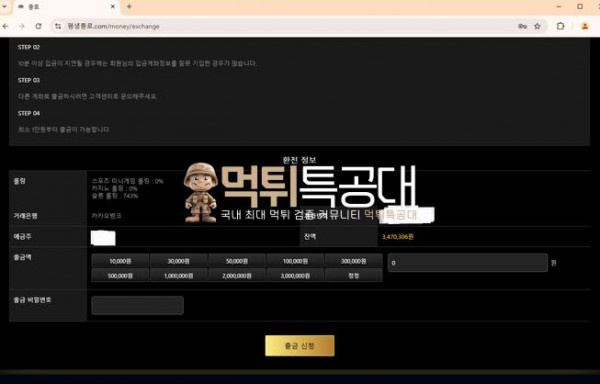The image size is (600, 384).
Task: Click the STEP 02 heading
Action: pos(29,47)
